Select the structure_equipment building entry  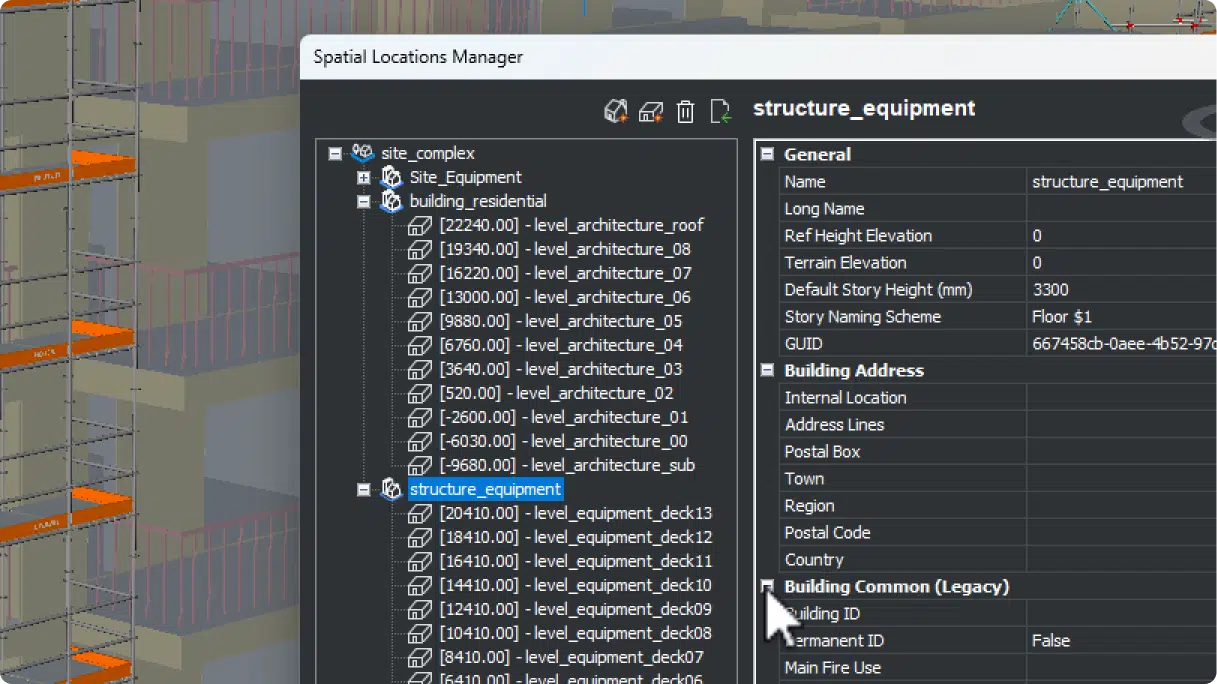click(485, 489)
